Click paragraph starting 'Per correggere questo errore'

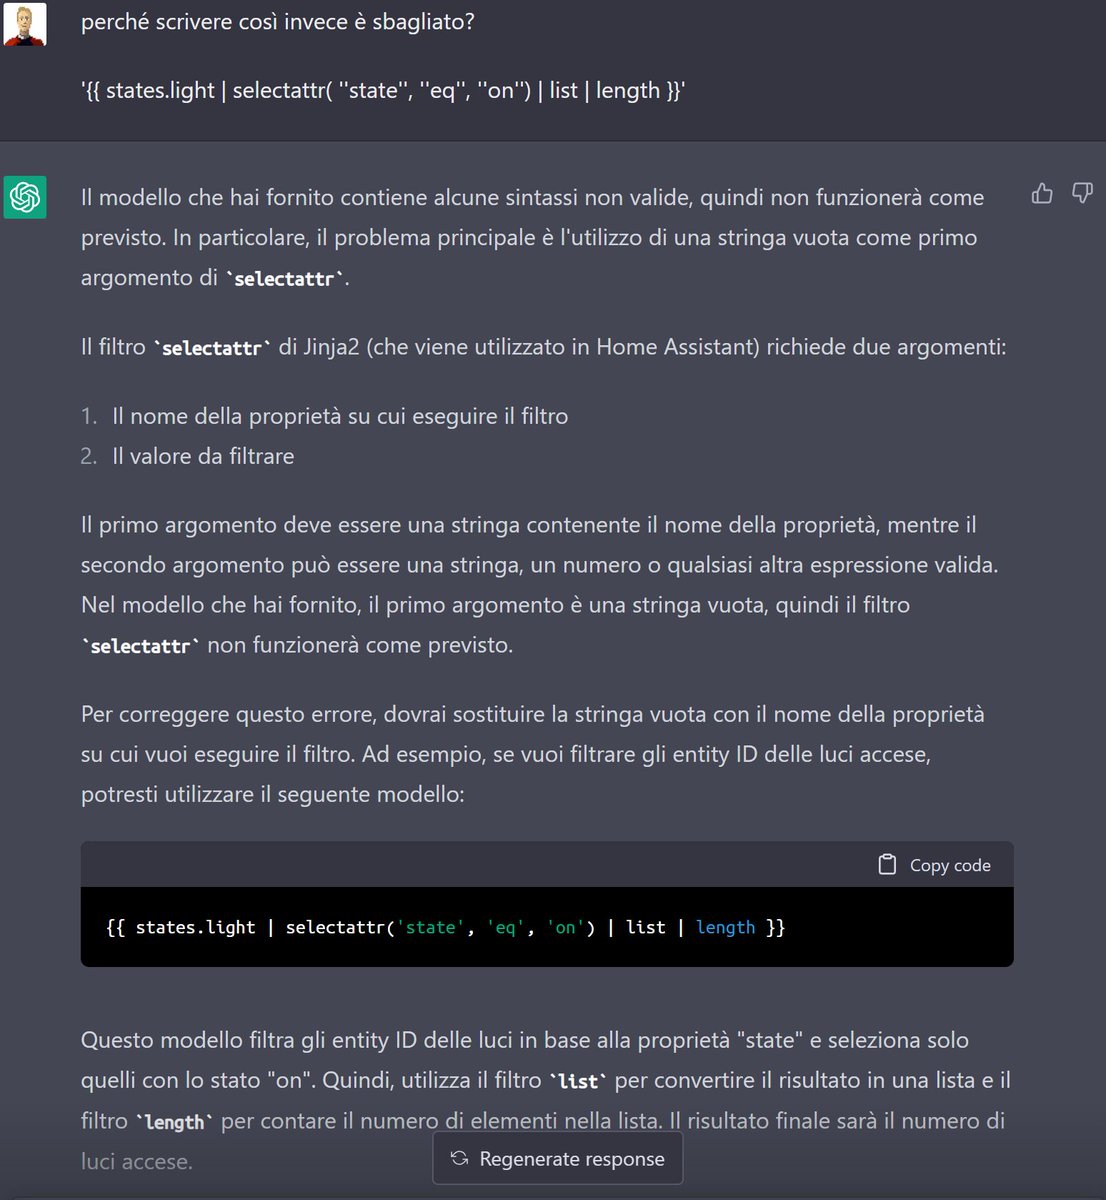(x=533, y=754)
